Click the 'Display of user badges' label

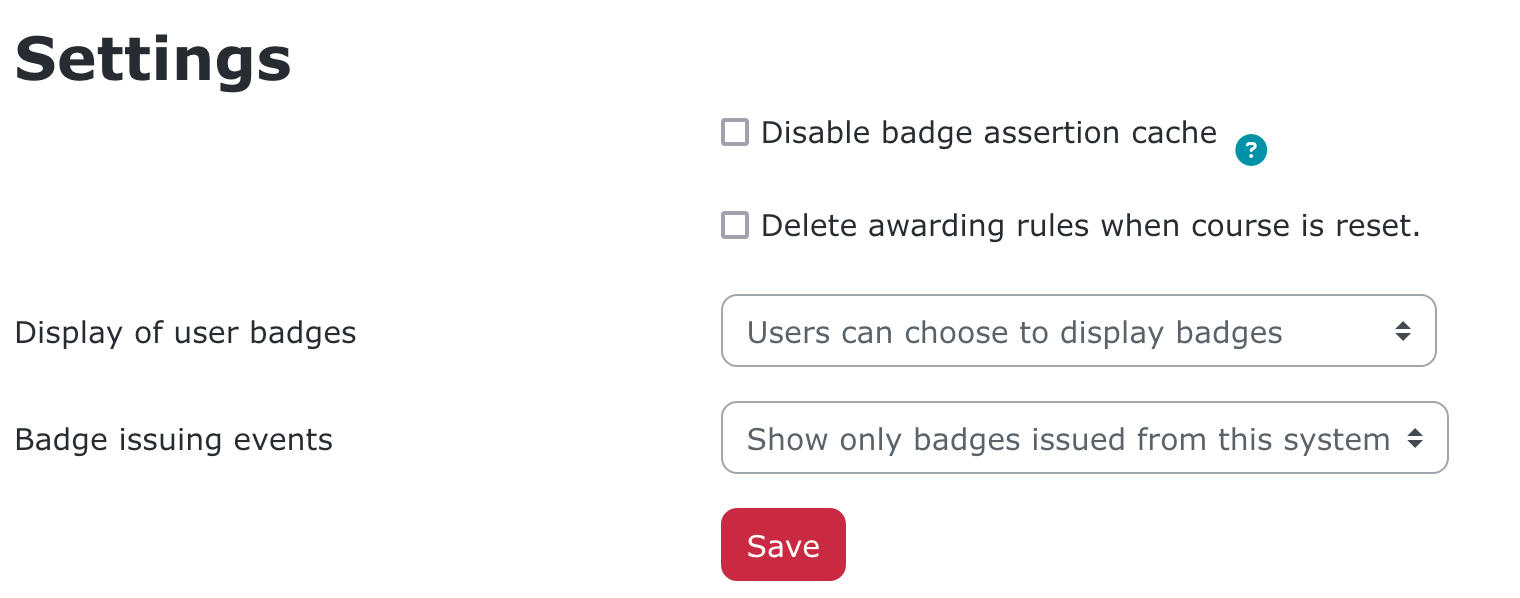[x=185, y=332]
